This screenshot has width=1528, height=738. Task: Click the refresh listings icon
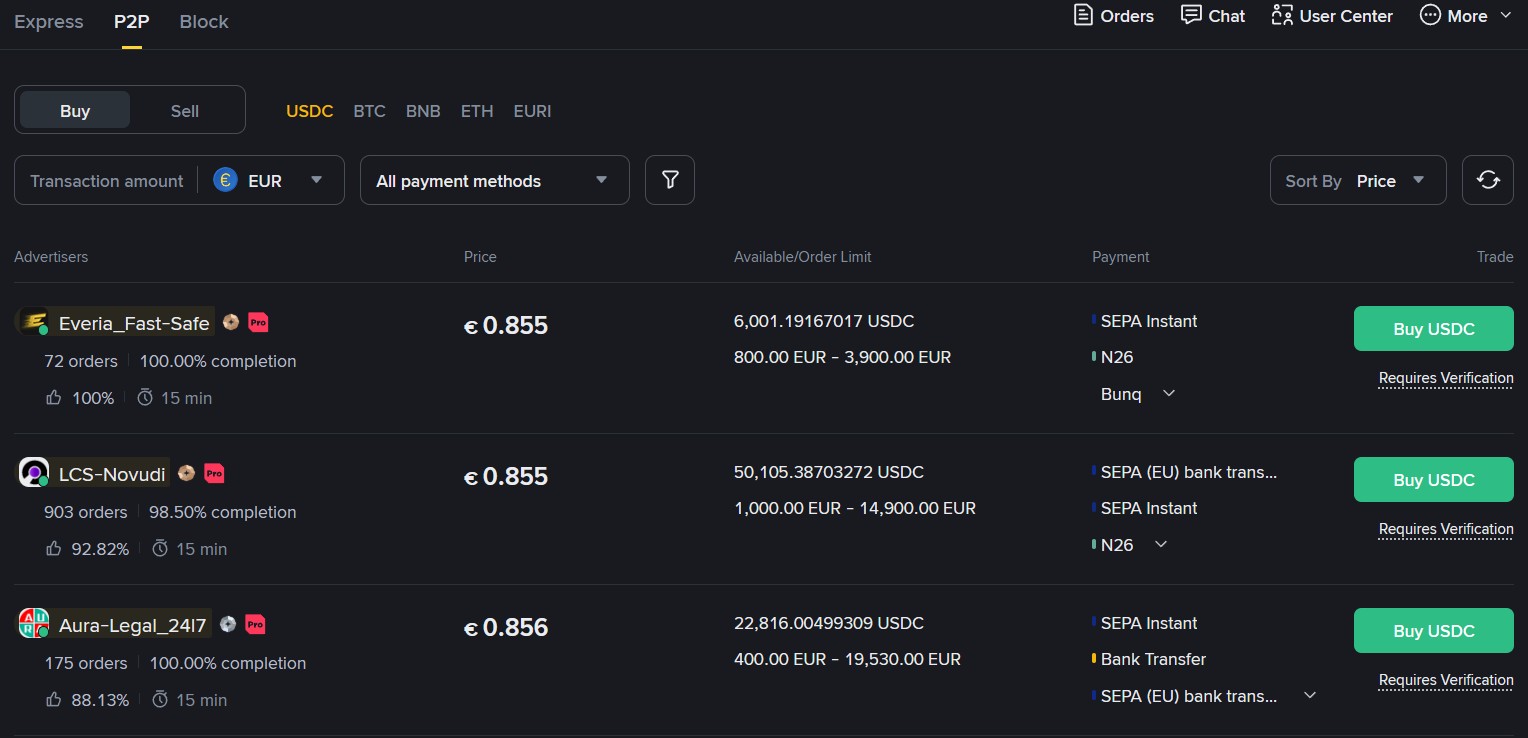(1488, 180)
